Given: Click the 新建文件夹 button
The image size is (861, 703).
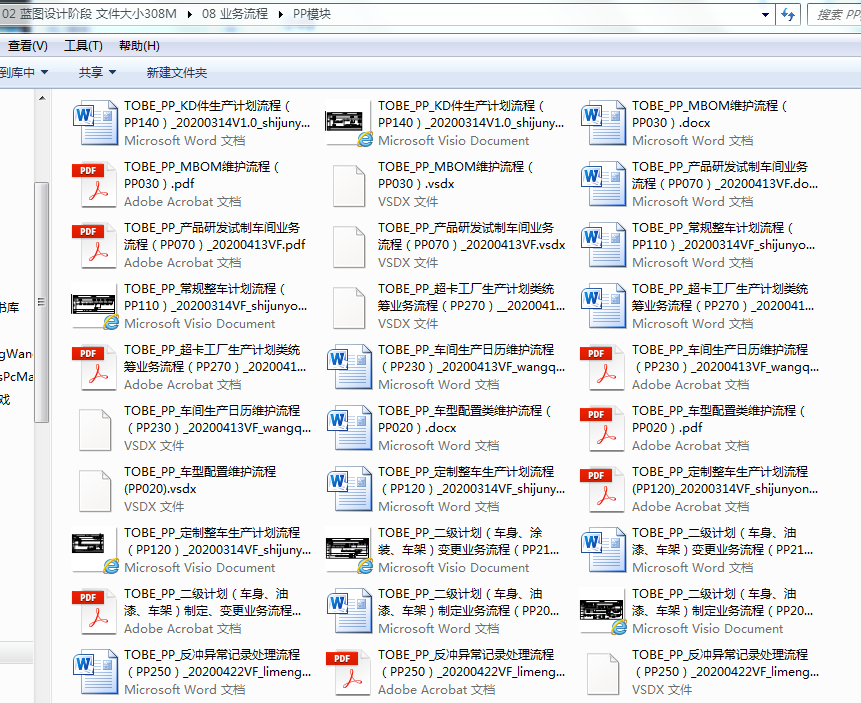Looking at the screenshot, I should (176, 72).
